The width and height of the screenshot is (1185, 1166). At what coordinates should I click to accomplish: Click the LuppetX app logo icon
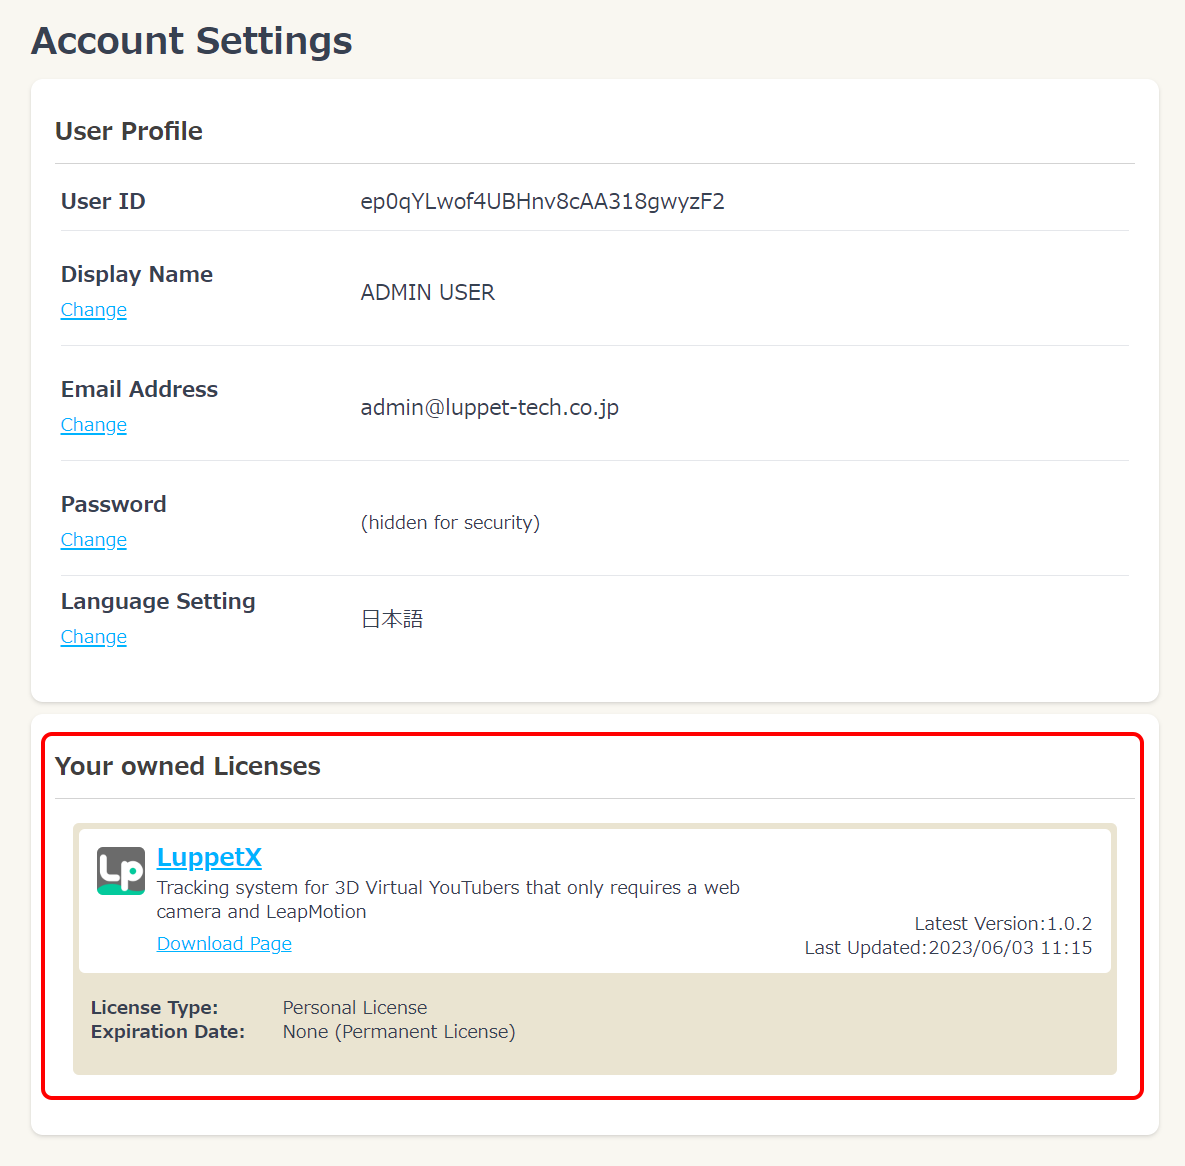pos(121,871)
